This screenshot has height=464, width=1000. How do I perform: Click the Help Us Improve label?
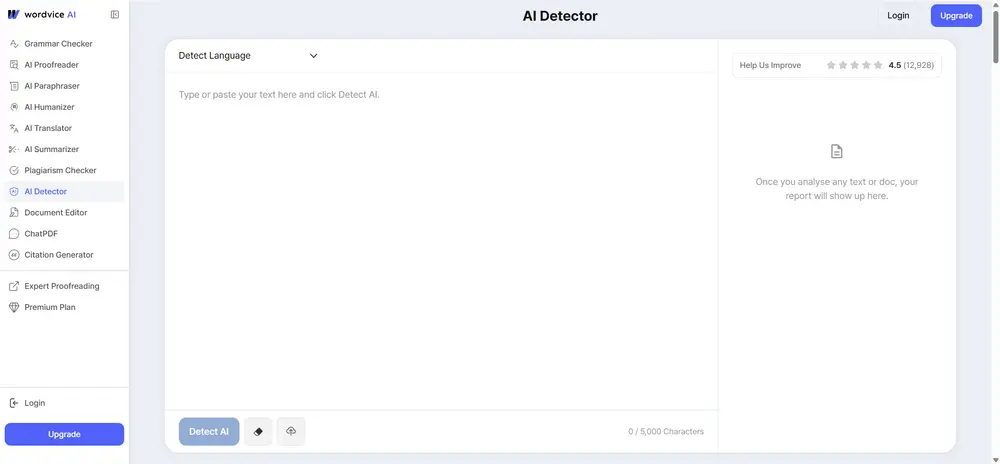click(770, 65)
